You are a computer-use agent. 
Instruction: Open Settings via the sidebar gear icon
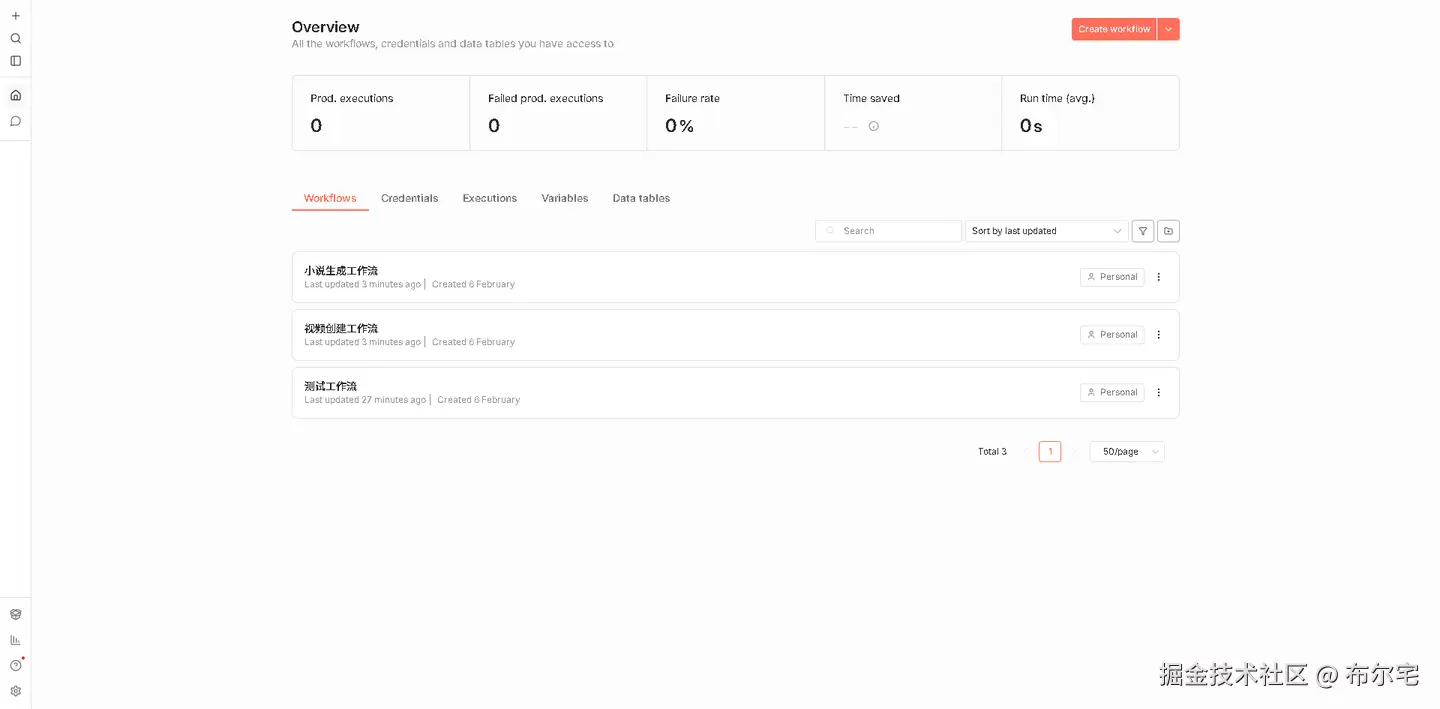coord(15,691)
